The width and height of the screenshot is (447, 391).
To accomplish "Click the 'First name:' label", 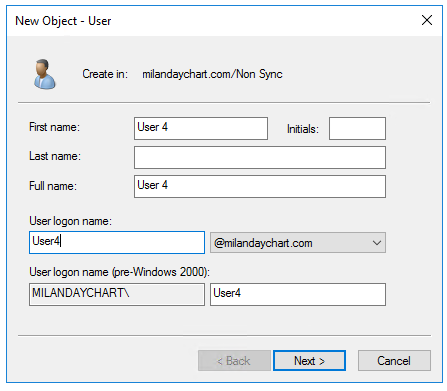I will tap(55, 127).
